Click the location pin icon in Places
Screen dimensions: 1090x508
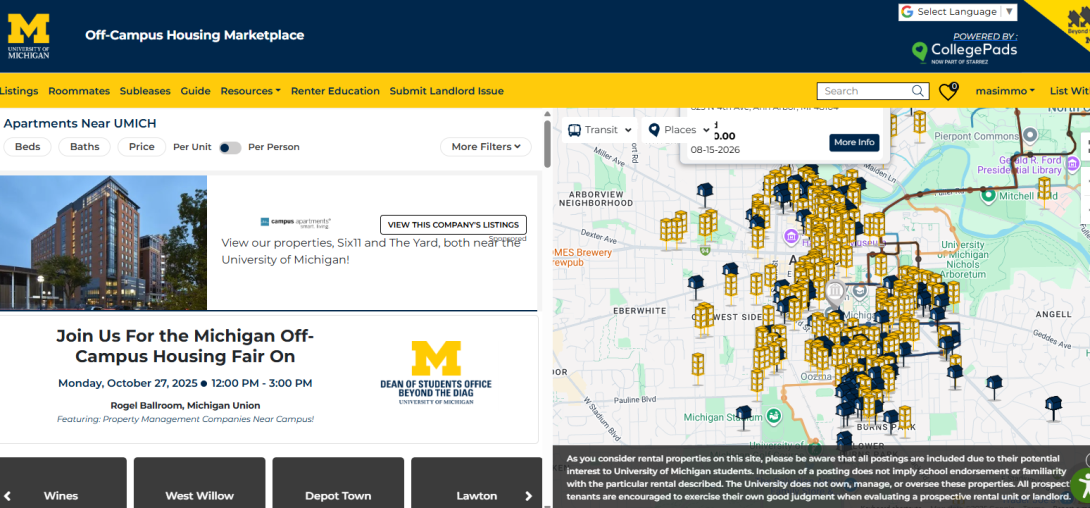(x=653, y=130)
